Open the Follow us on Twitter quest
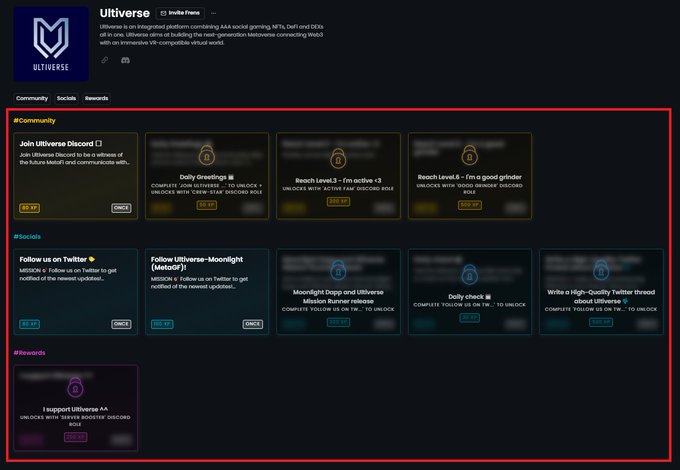 [75, 291]
